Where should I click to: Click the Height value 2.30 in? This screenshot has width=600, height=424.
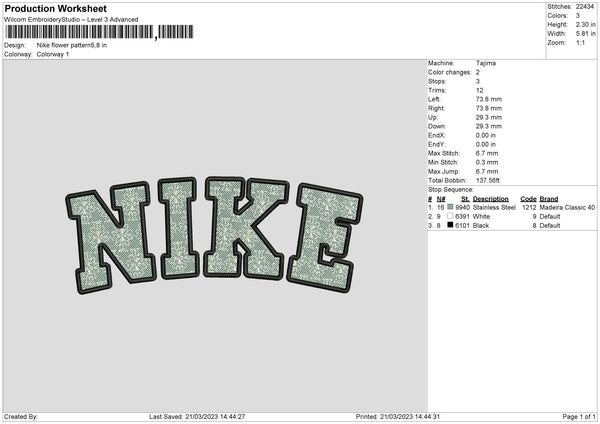click(x=585, y=24)
